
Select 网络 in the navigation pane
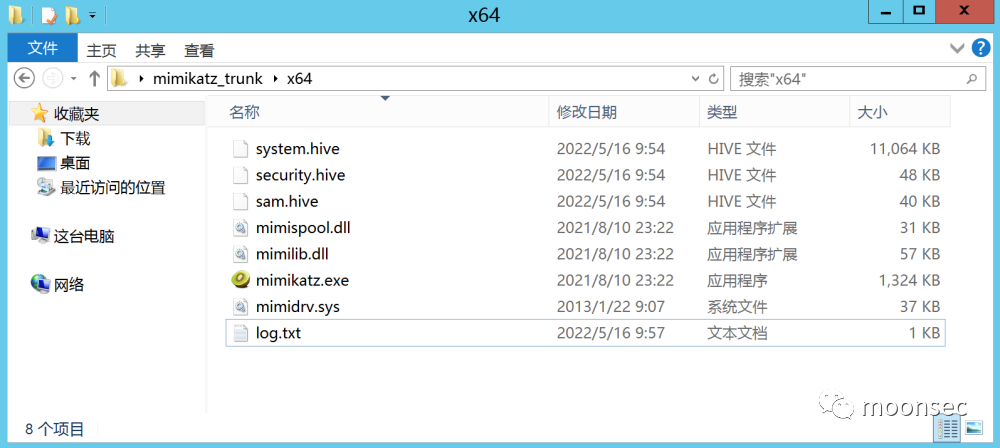(x=68, y=285)
